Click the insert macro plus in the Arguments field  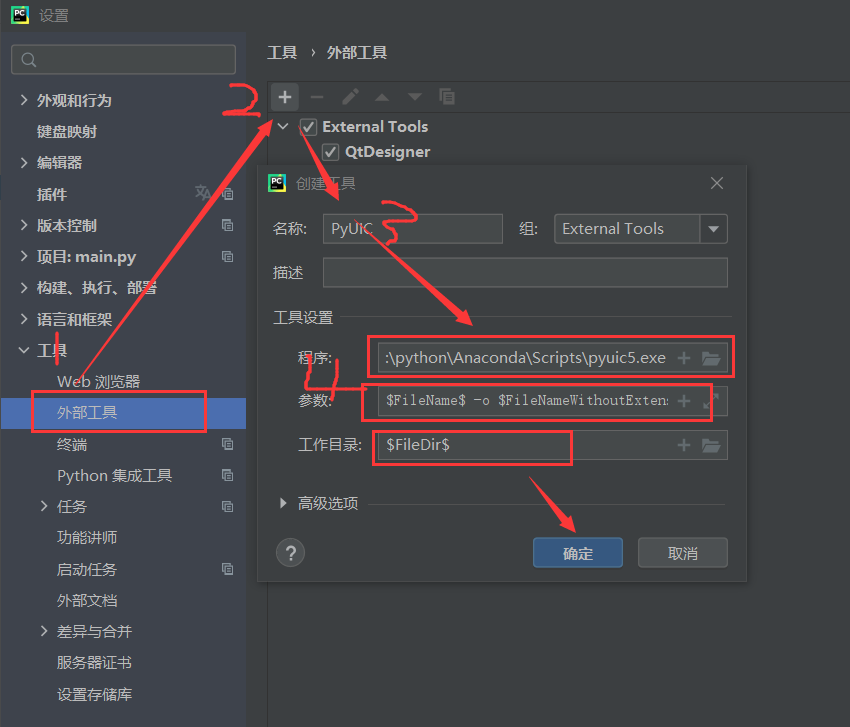click(684, 401)
